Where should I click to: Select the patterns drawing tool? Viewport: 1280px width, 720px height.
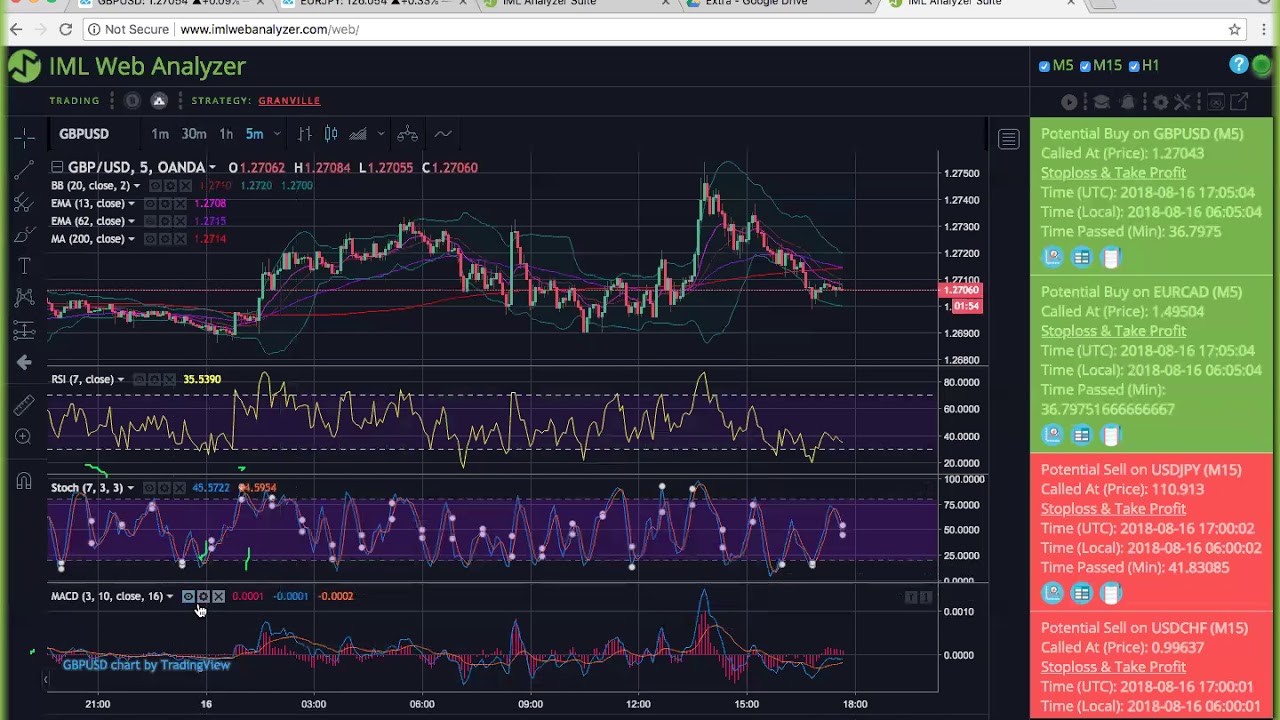[24, 298]
